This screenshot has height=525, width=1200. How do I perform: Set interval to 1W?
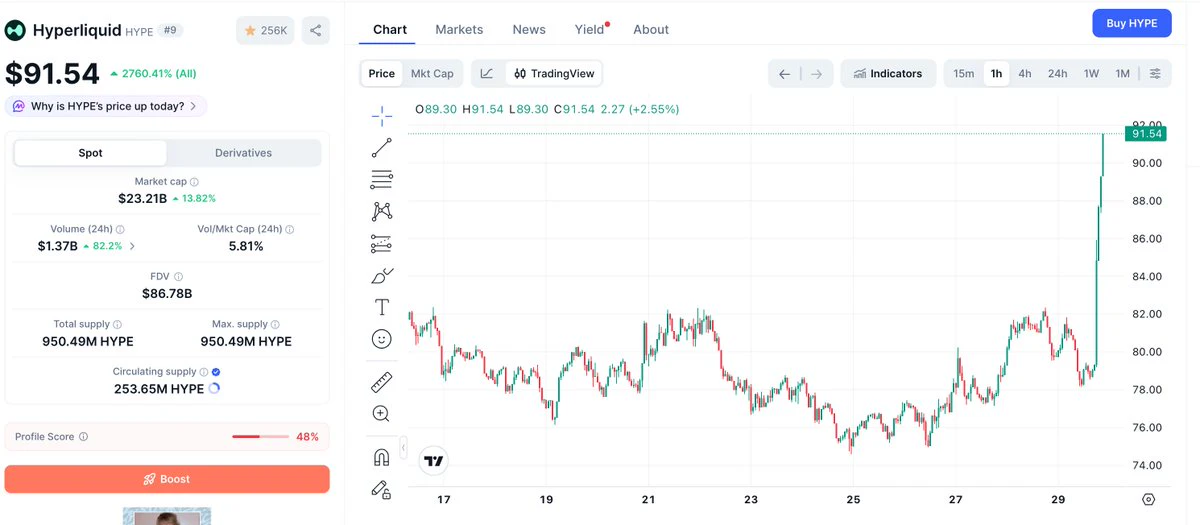[1091, 73]
